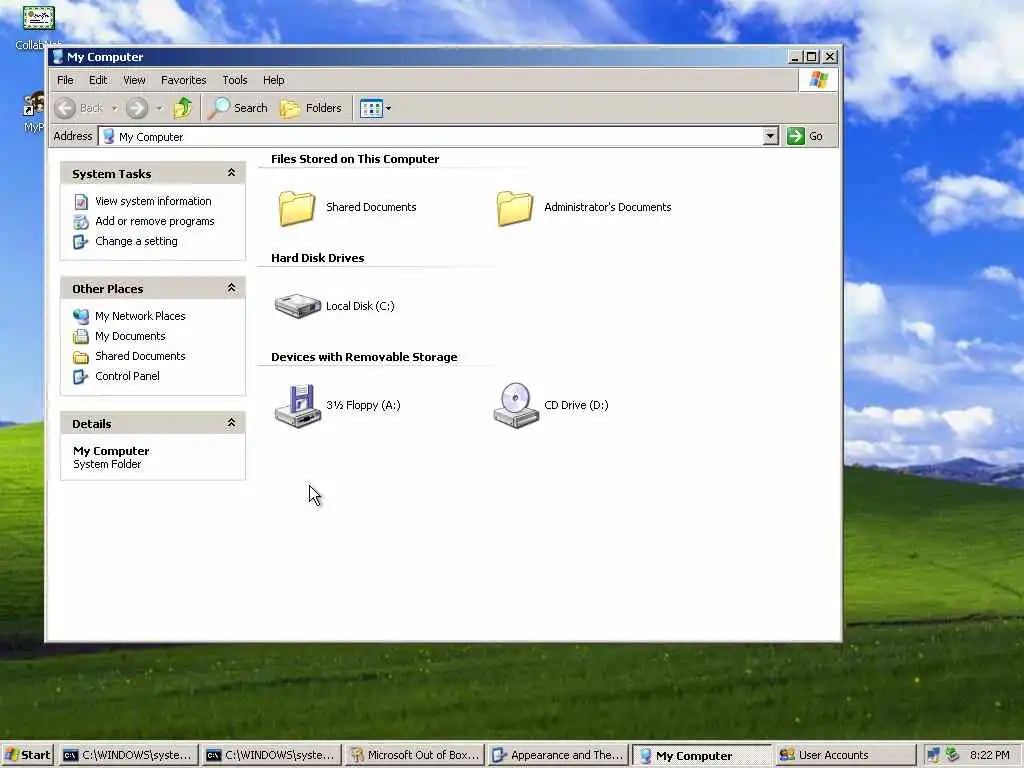Click the My Documents sidebar icon
The width and height of the screenshot is (1024, 768).
[81, 337]
